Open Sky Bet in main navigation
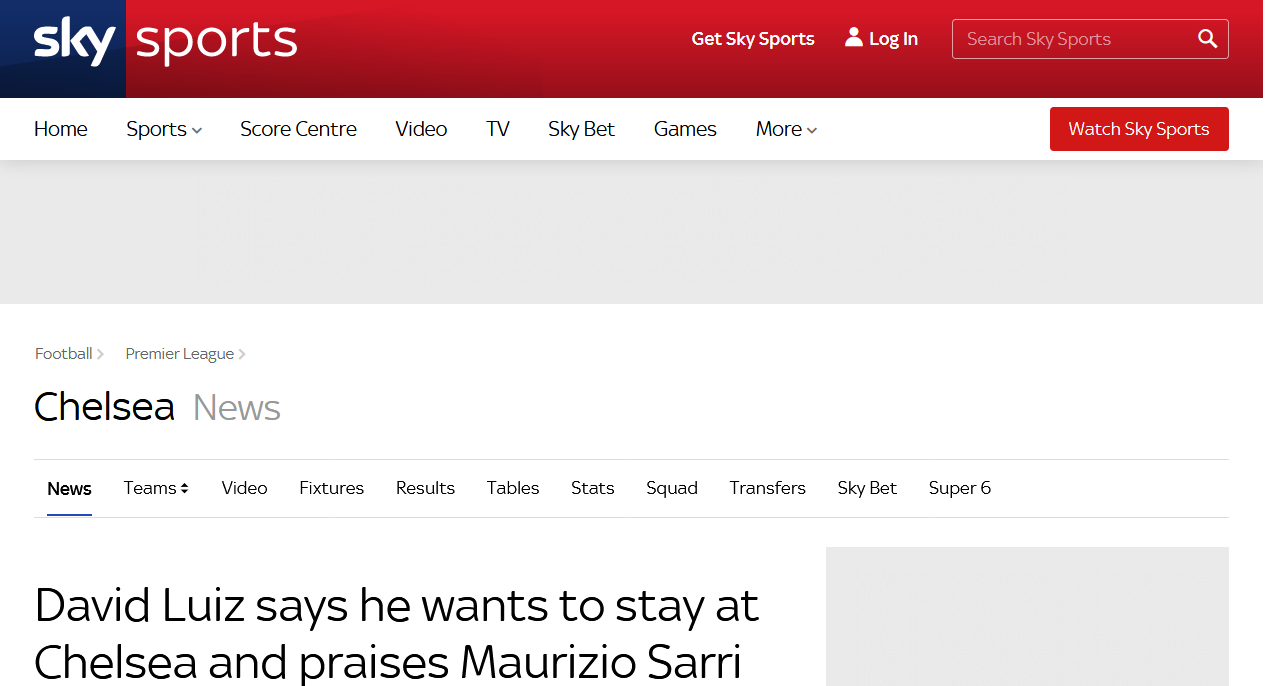1280x686 pixels. coord(581,129)
